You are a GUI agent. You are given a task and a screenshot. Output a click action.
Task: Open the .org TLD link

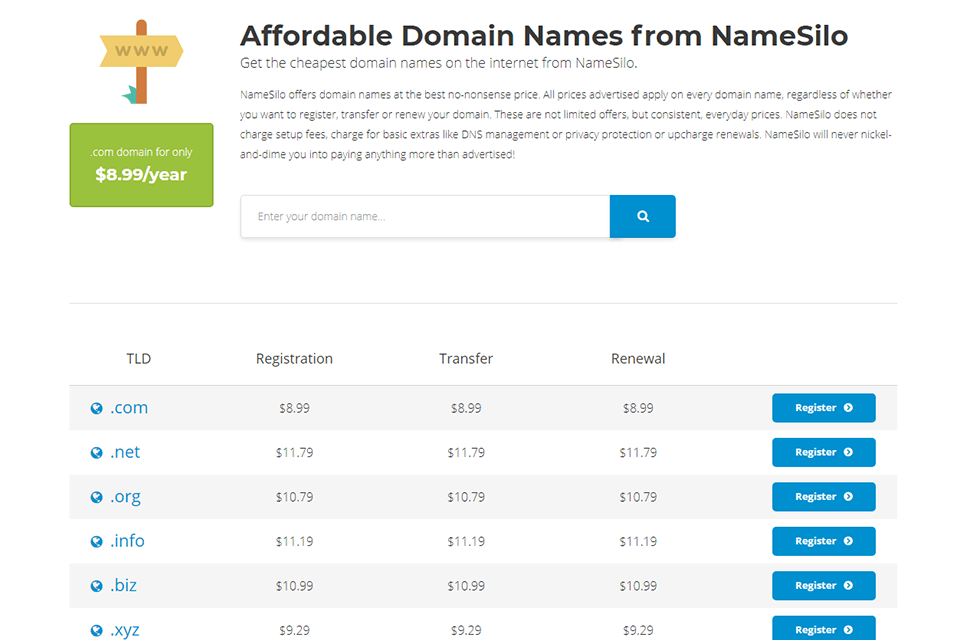coord(125,497)
